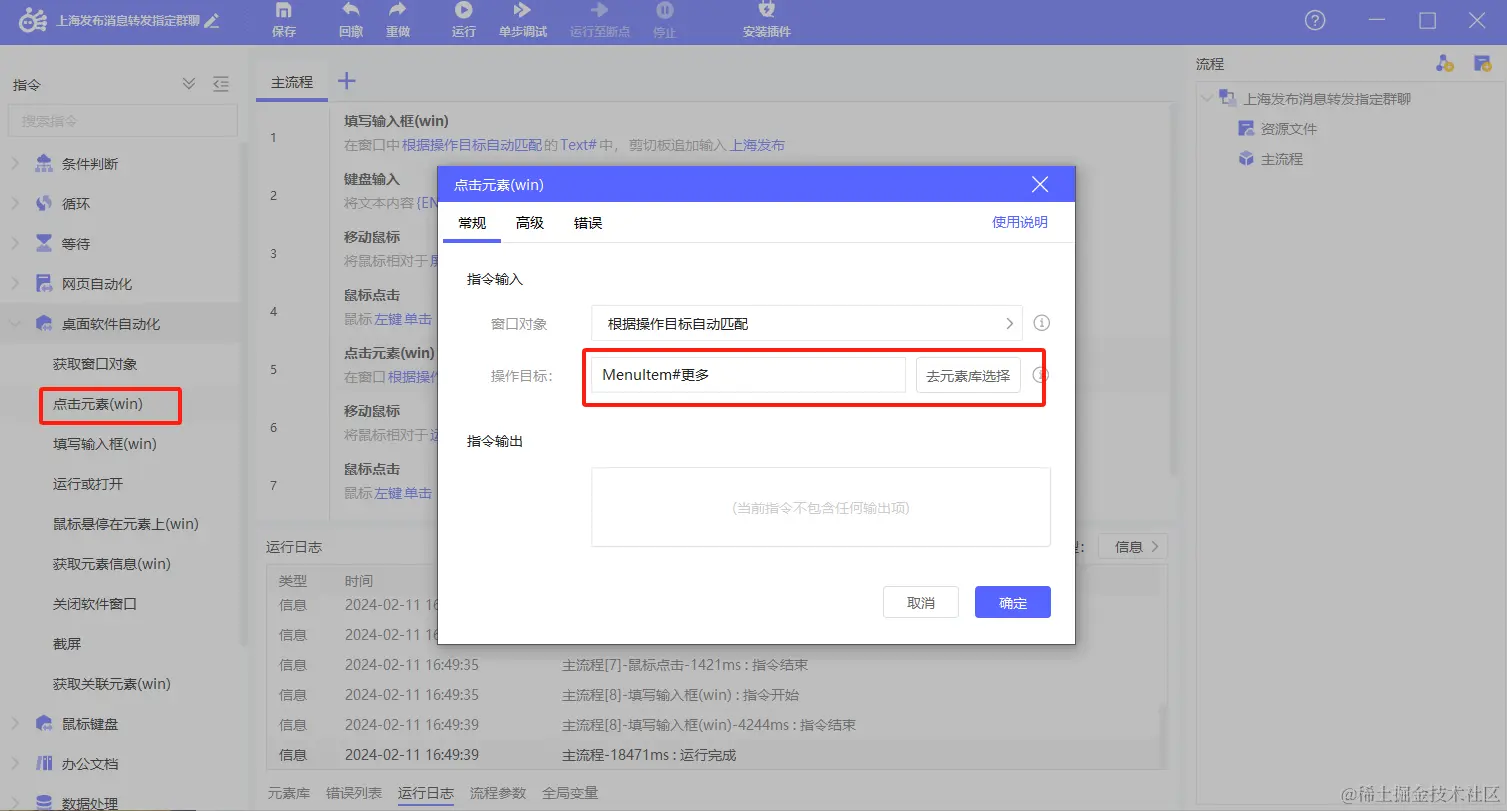Collapse the 指令 panel with the sidebar-fold icon
This screenshot has height=811, width=1507.
pos(222,85)
